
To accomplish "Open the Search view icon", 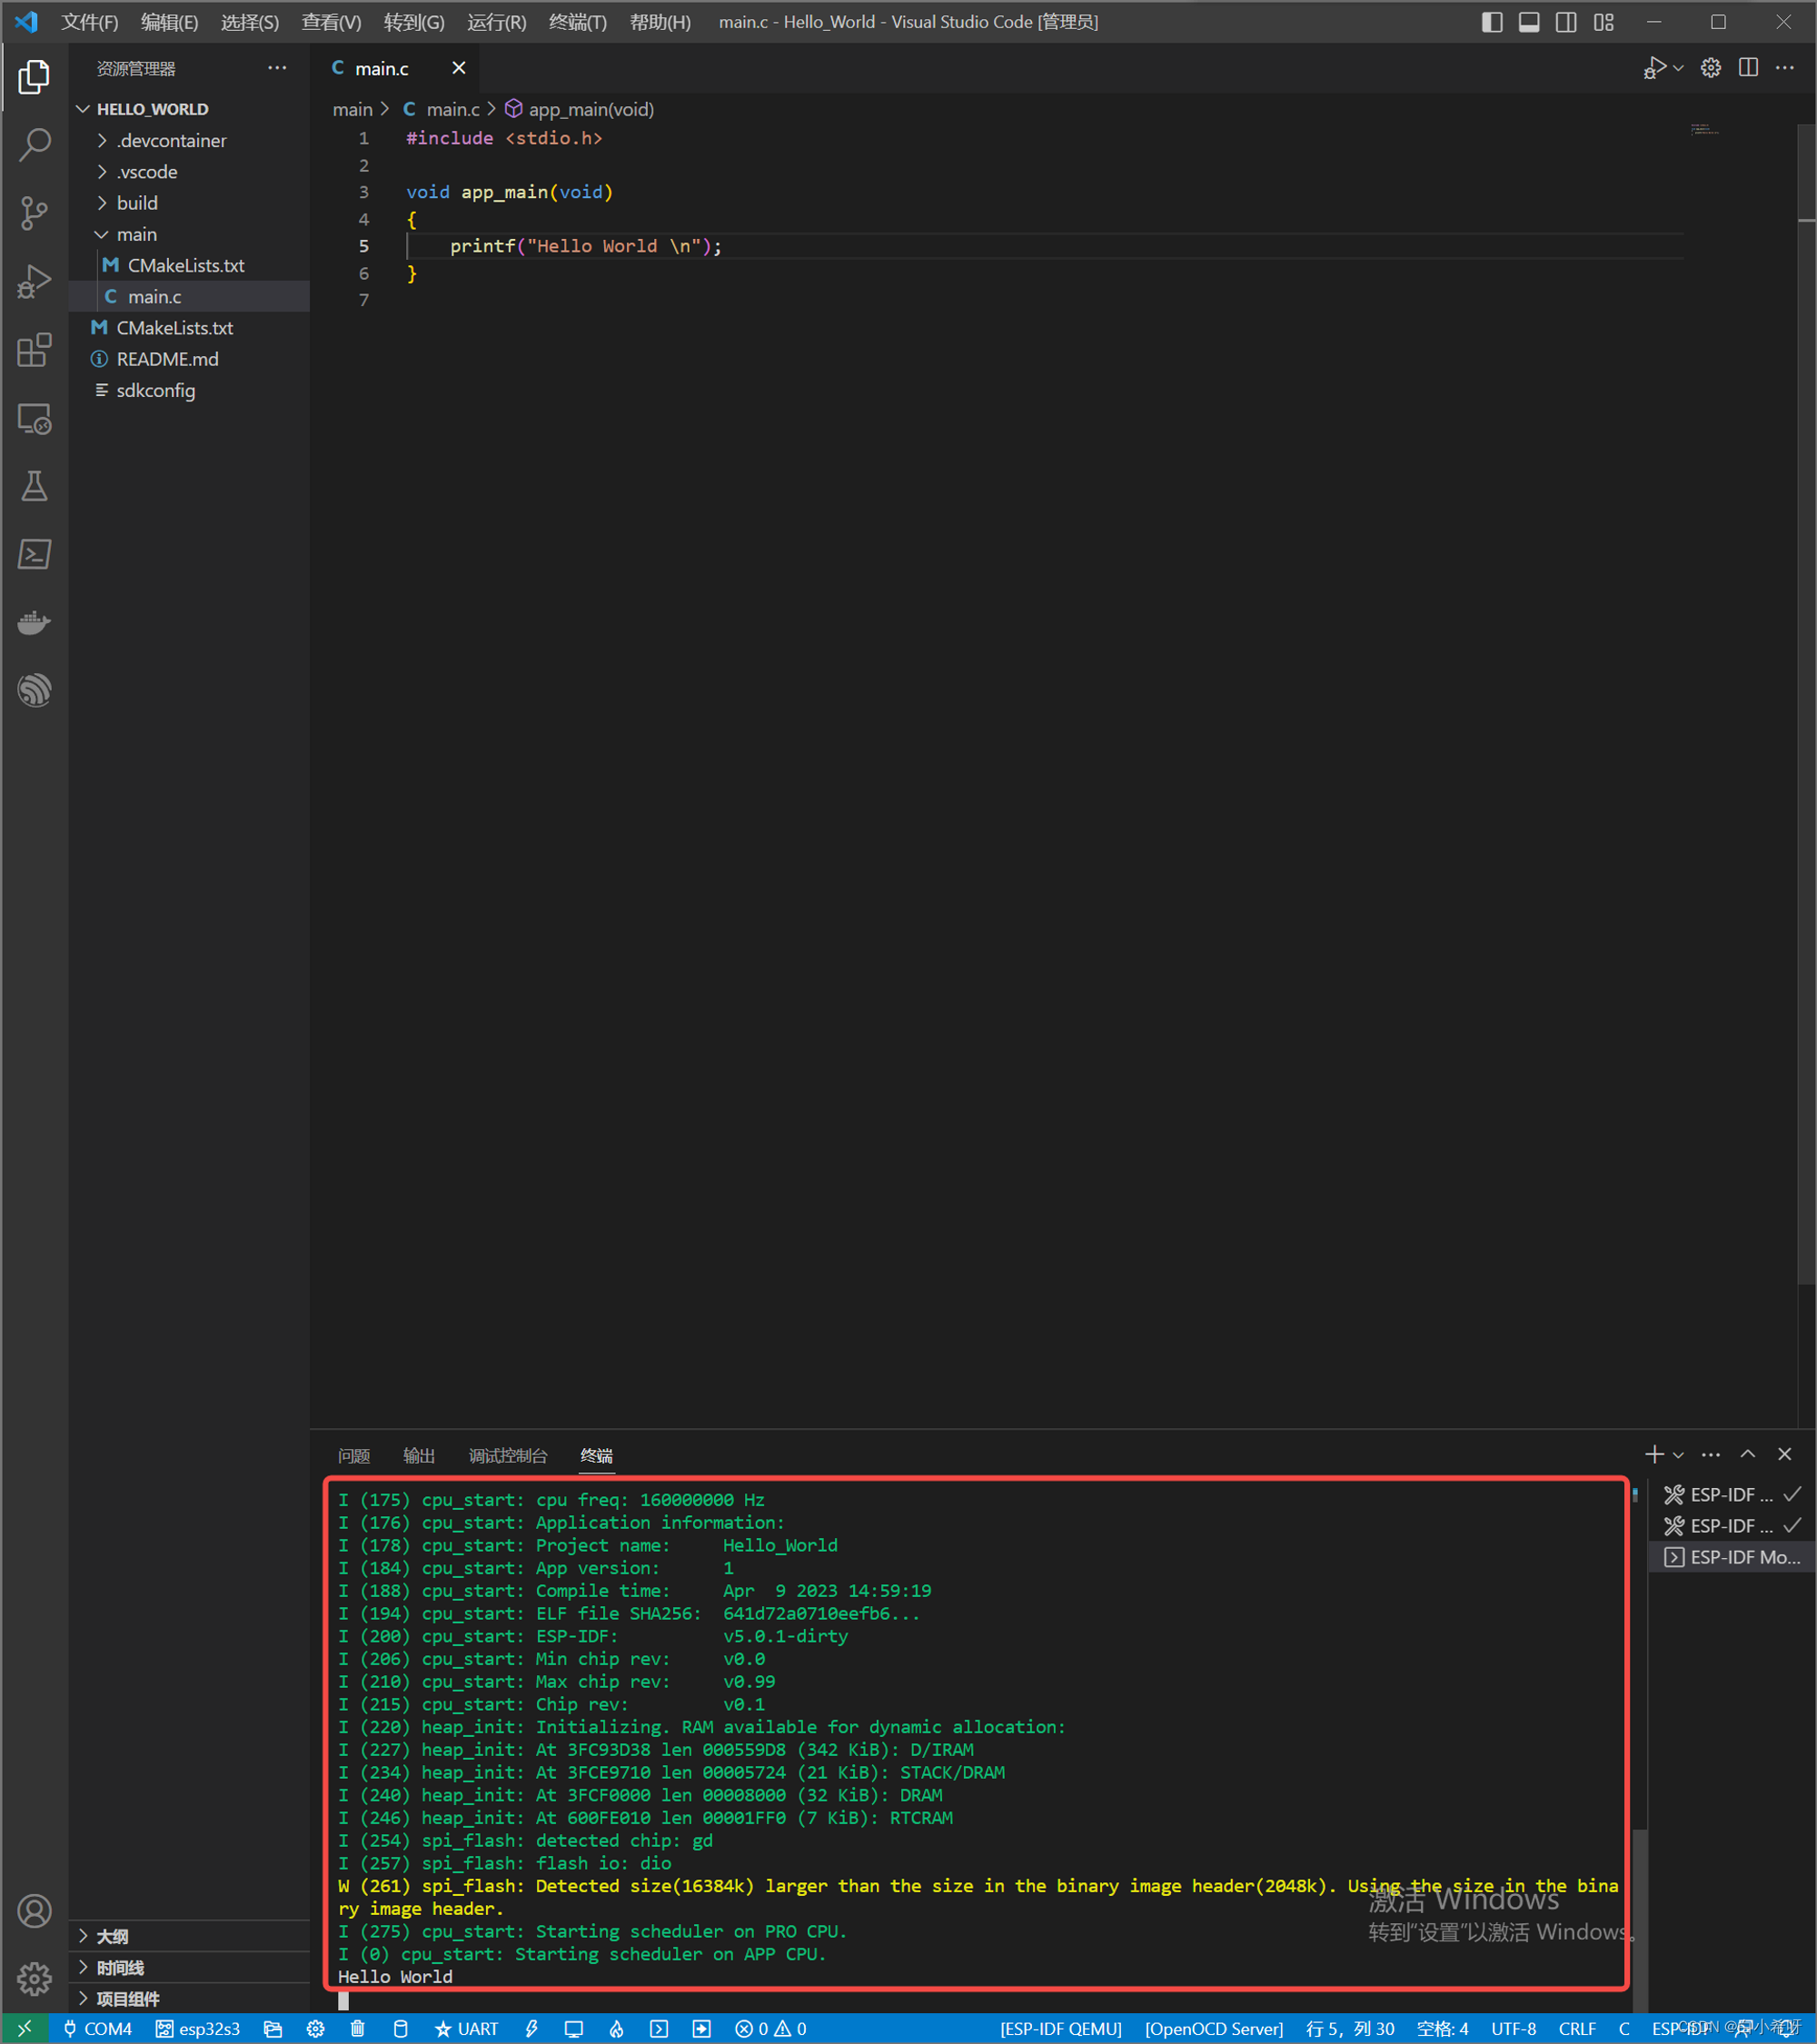I will click(34, 144).
